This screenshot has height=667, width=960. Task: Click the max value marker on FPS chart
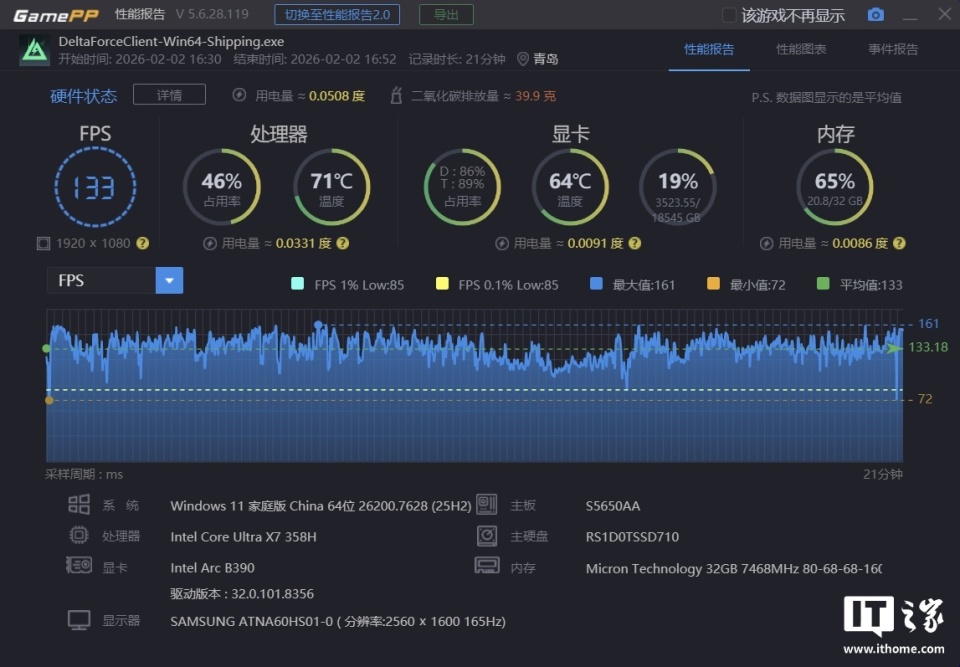[318, 325]
